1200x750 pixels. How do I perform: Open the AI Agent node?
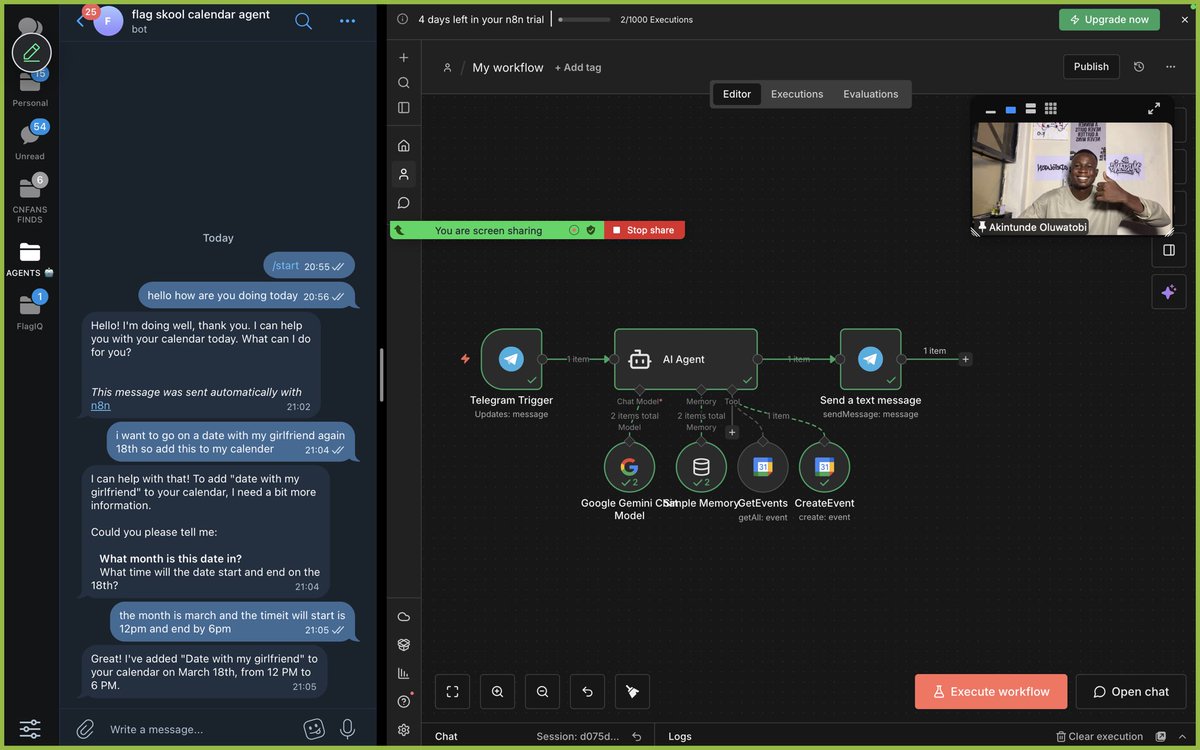pyautogui.click(x=685, y=359)
